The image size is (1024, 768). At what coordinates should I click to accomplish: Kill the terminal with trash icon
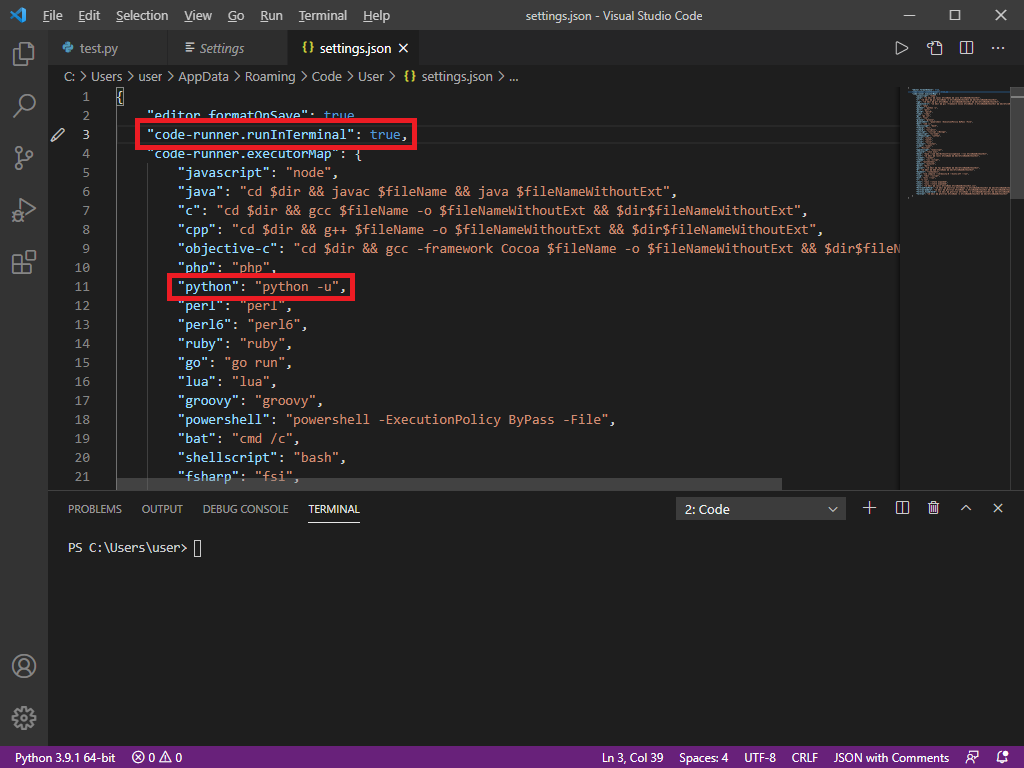[x=933, y=508]
